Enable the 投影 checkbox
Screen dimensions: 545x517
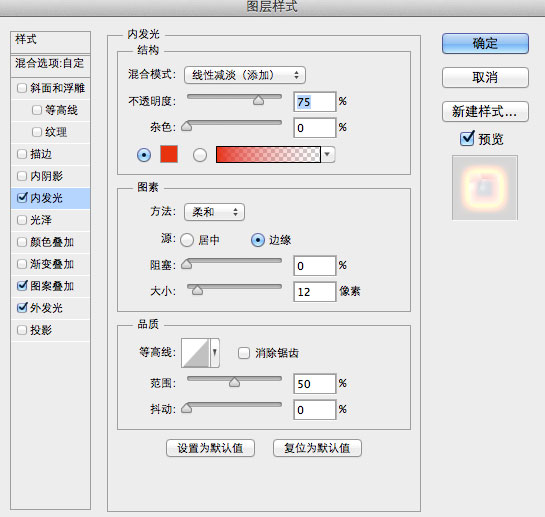22,330
